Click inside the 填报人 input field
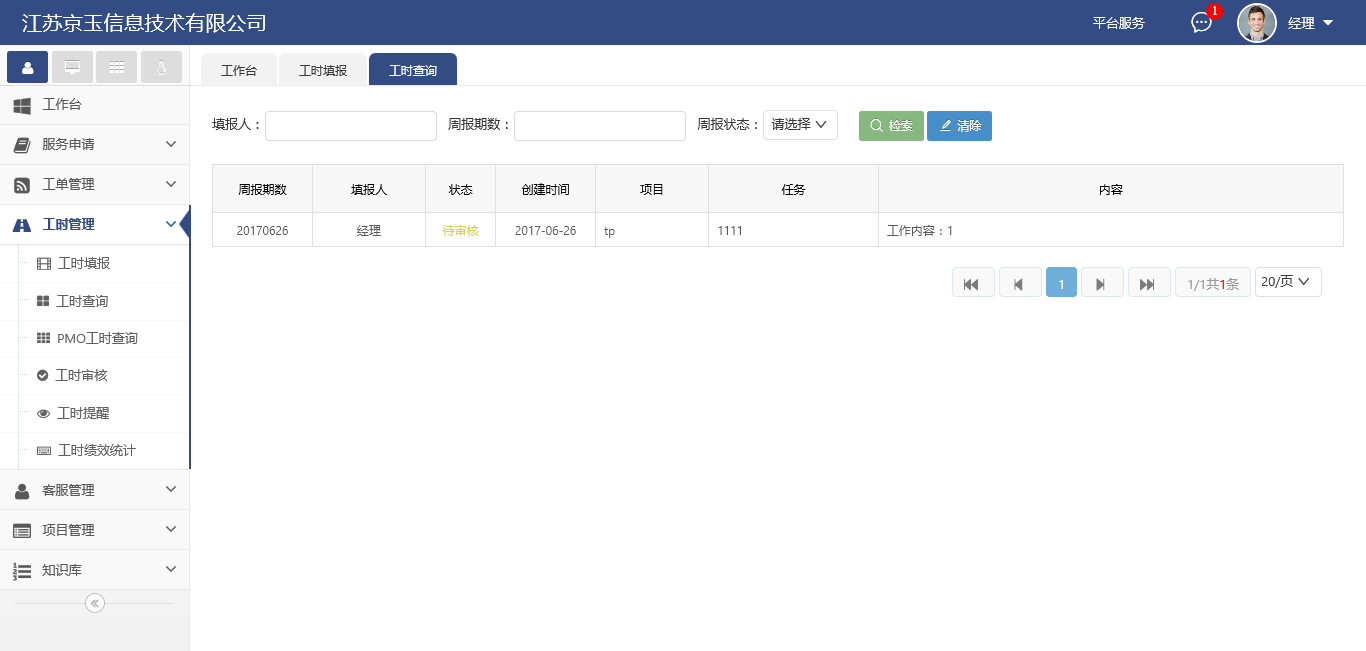1366x651 pixels. tap(350, 125)
